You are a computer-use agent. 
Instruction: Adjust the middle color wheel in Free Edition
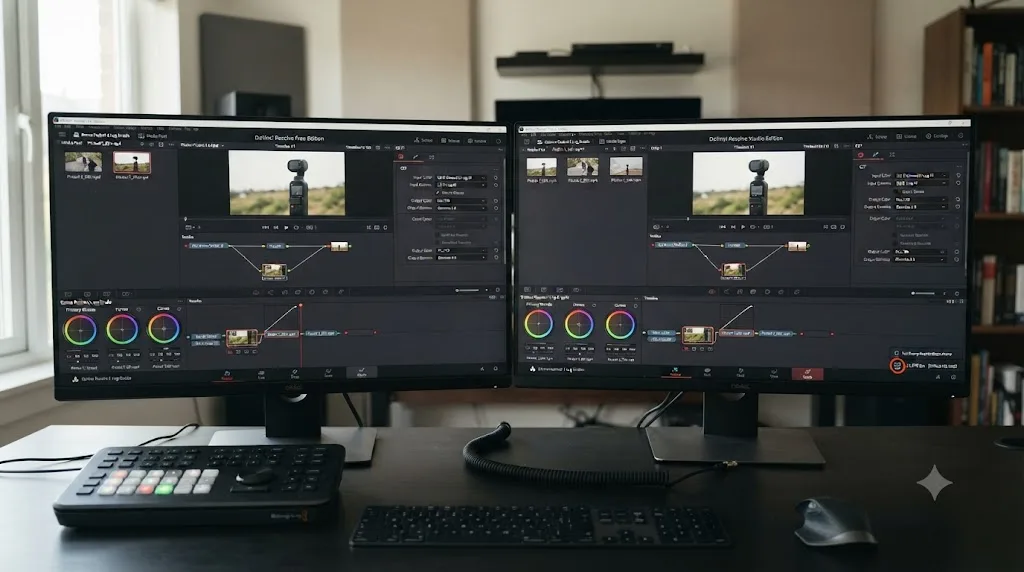click(x=122, y=329)
